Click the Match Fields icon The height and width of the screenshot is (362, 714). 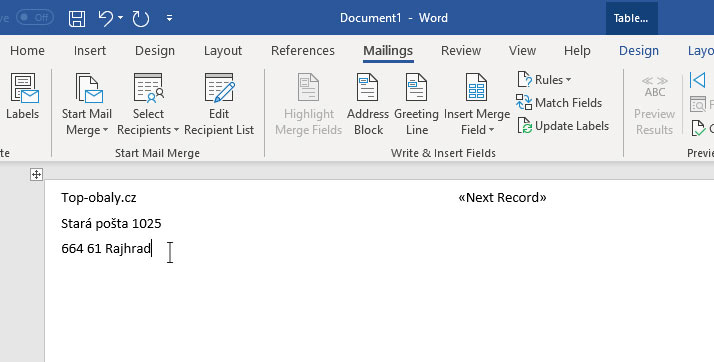tap(524, 102)
